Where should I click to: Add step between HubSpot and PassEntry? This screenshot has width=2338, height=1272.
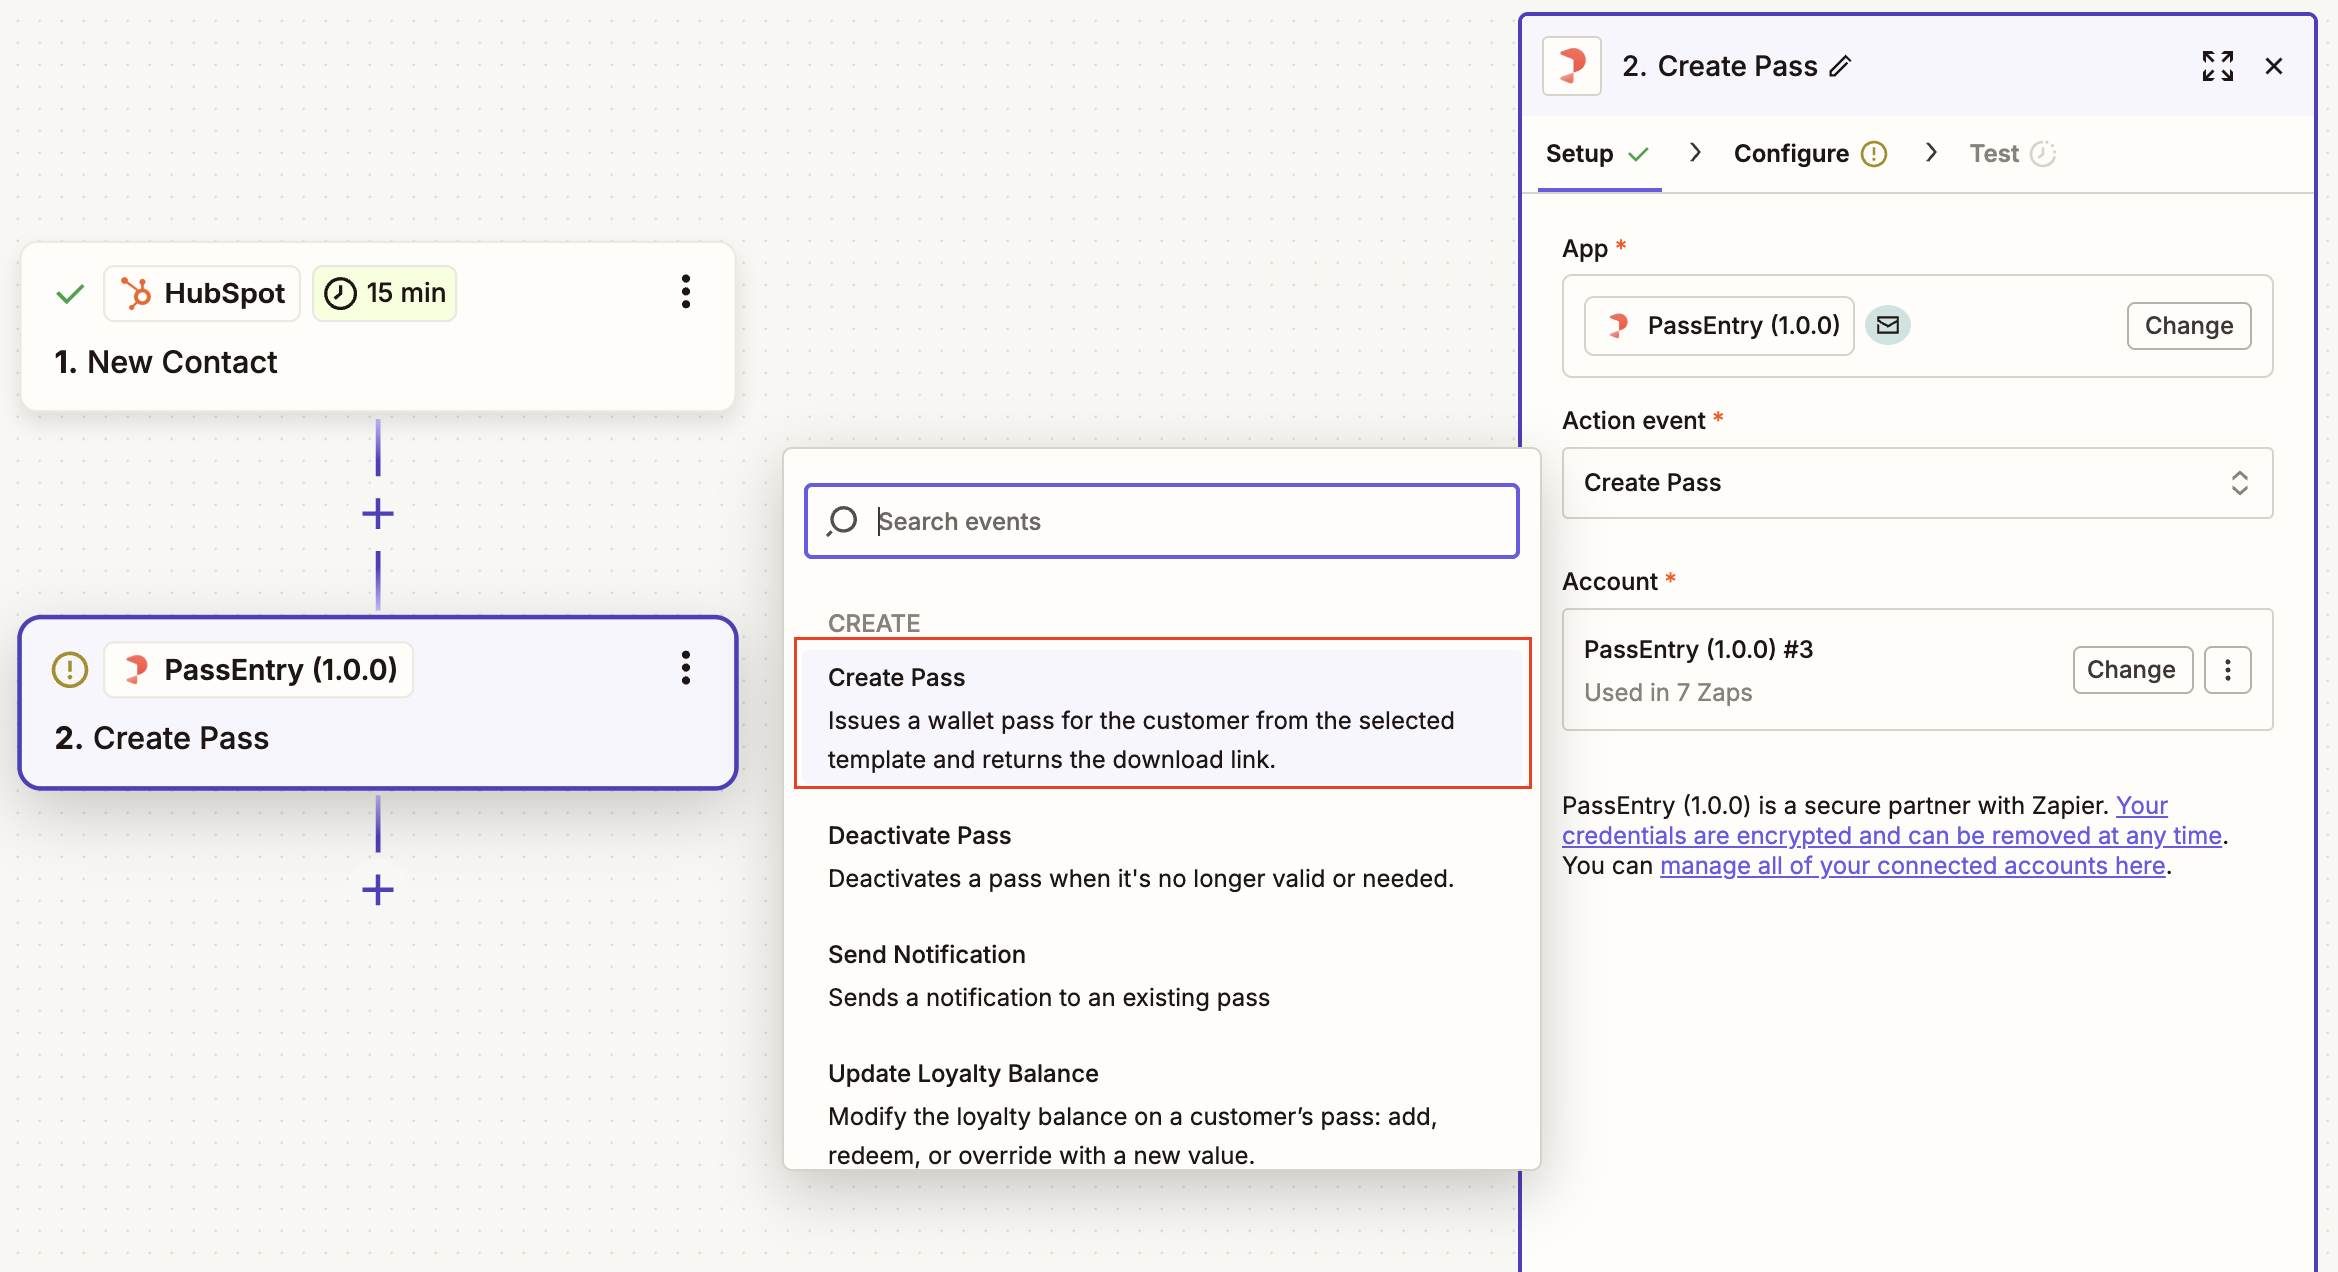378,514
